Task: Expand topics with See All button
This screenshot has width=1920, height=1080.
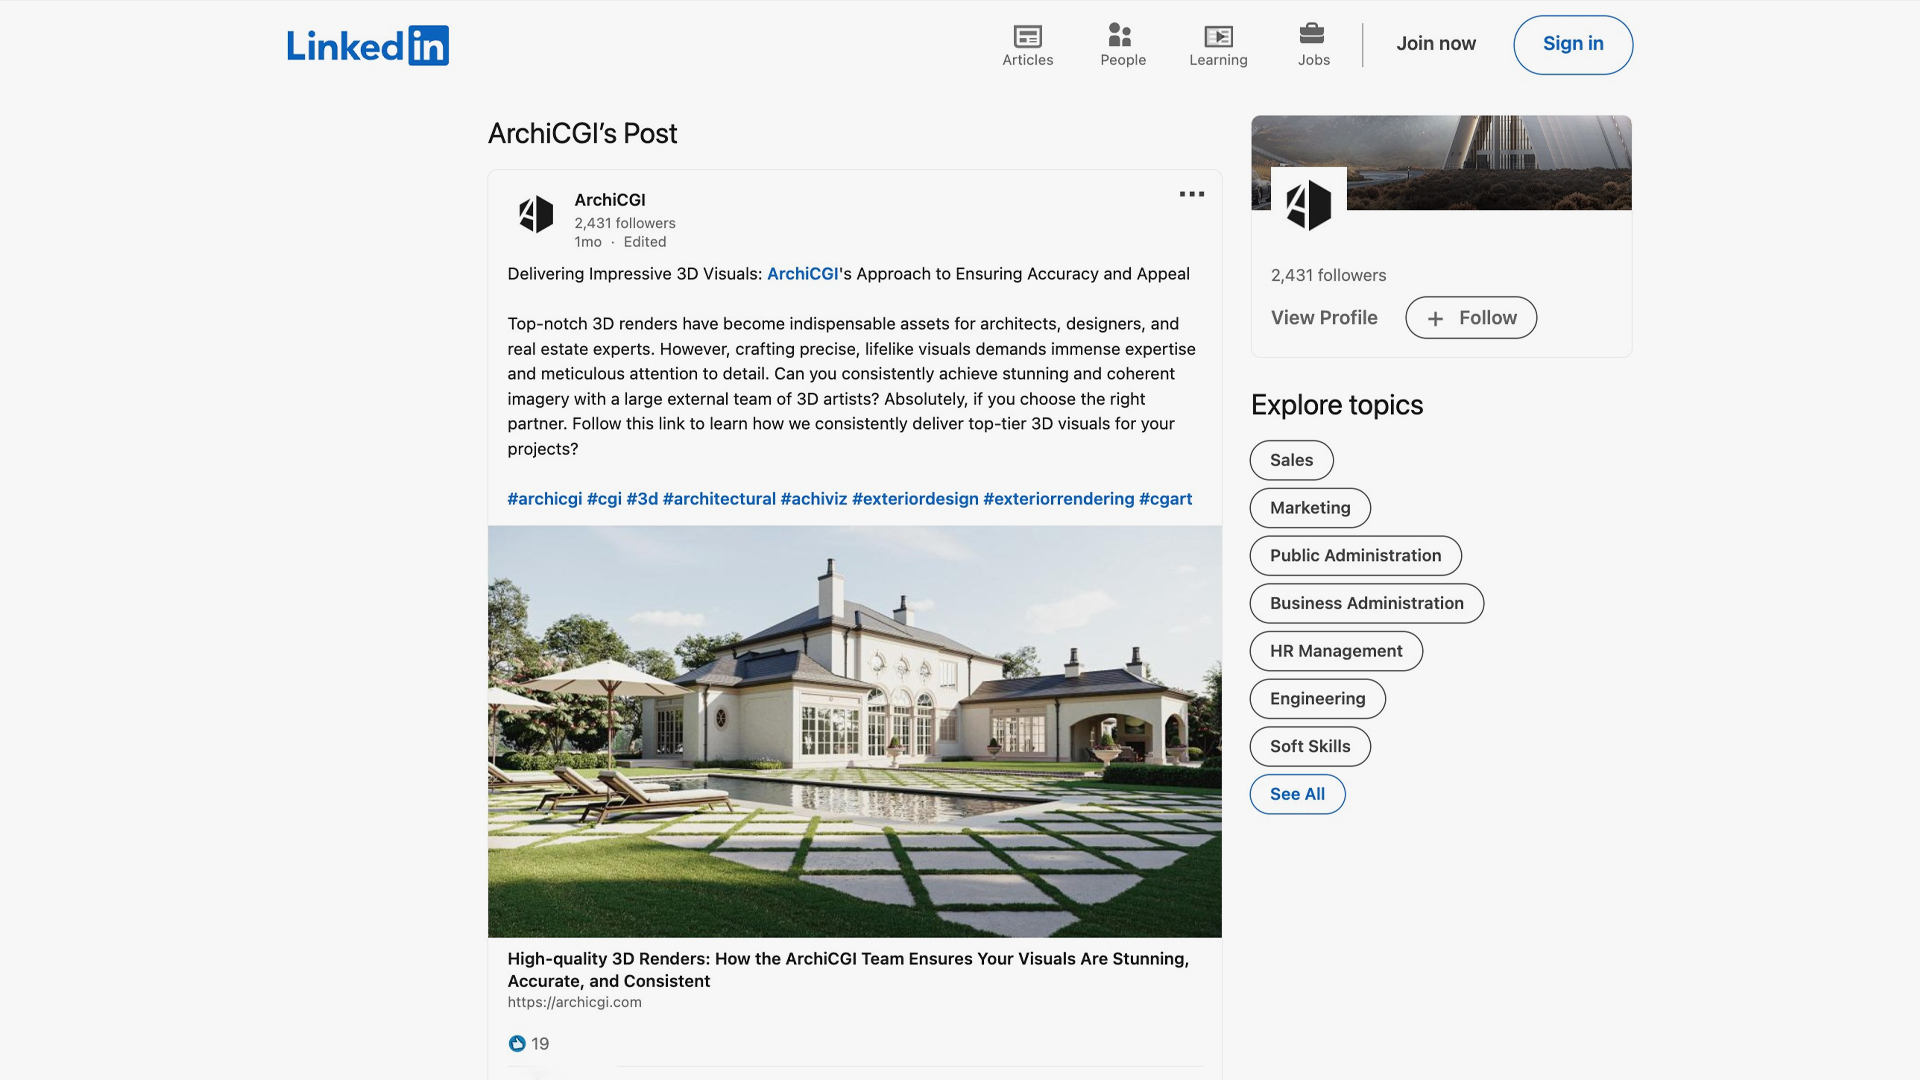Action: (1298, 793)
